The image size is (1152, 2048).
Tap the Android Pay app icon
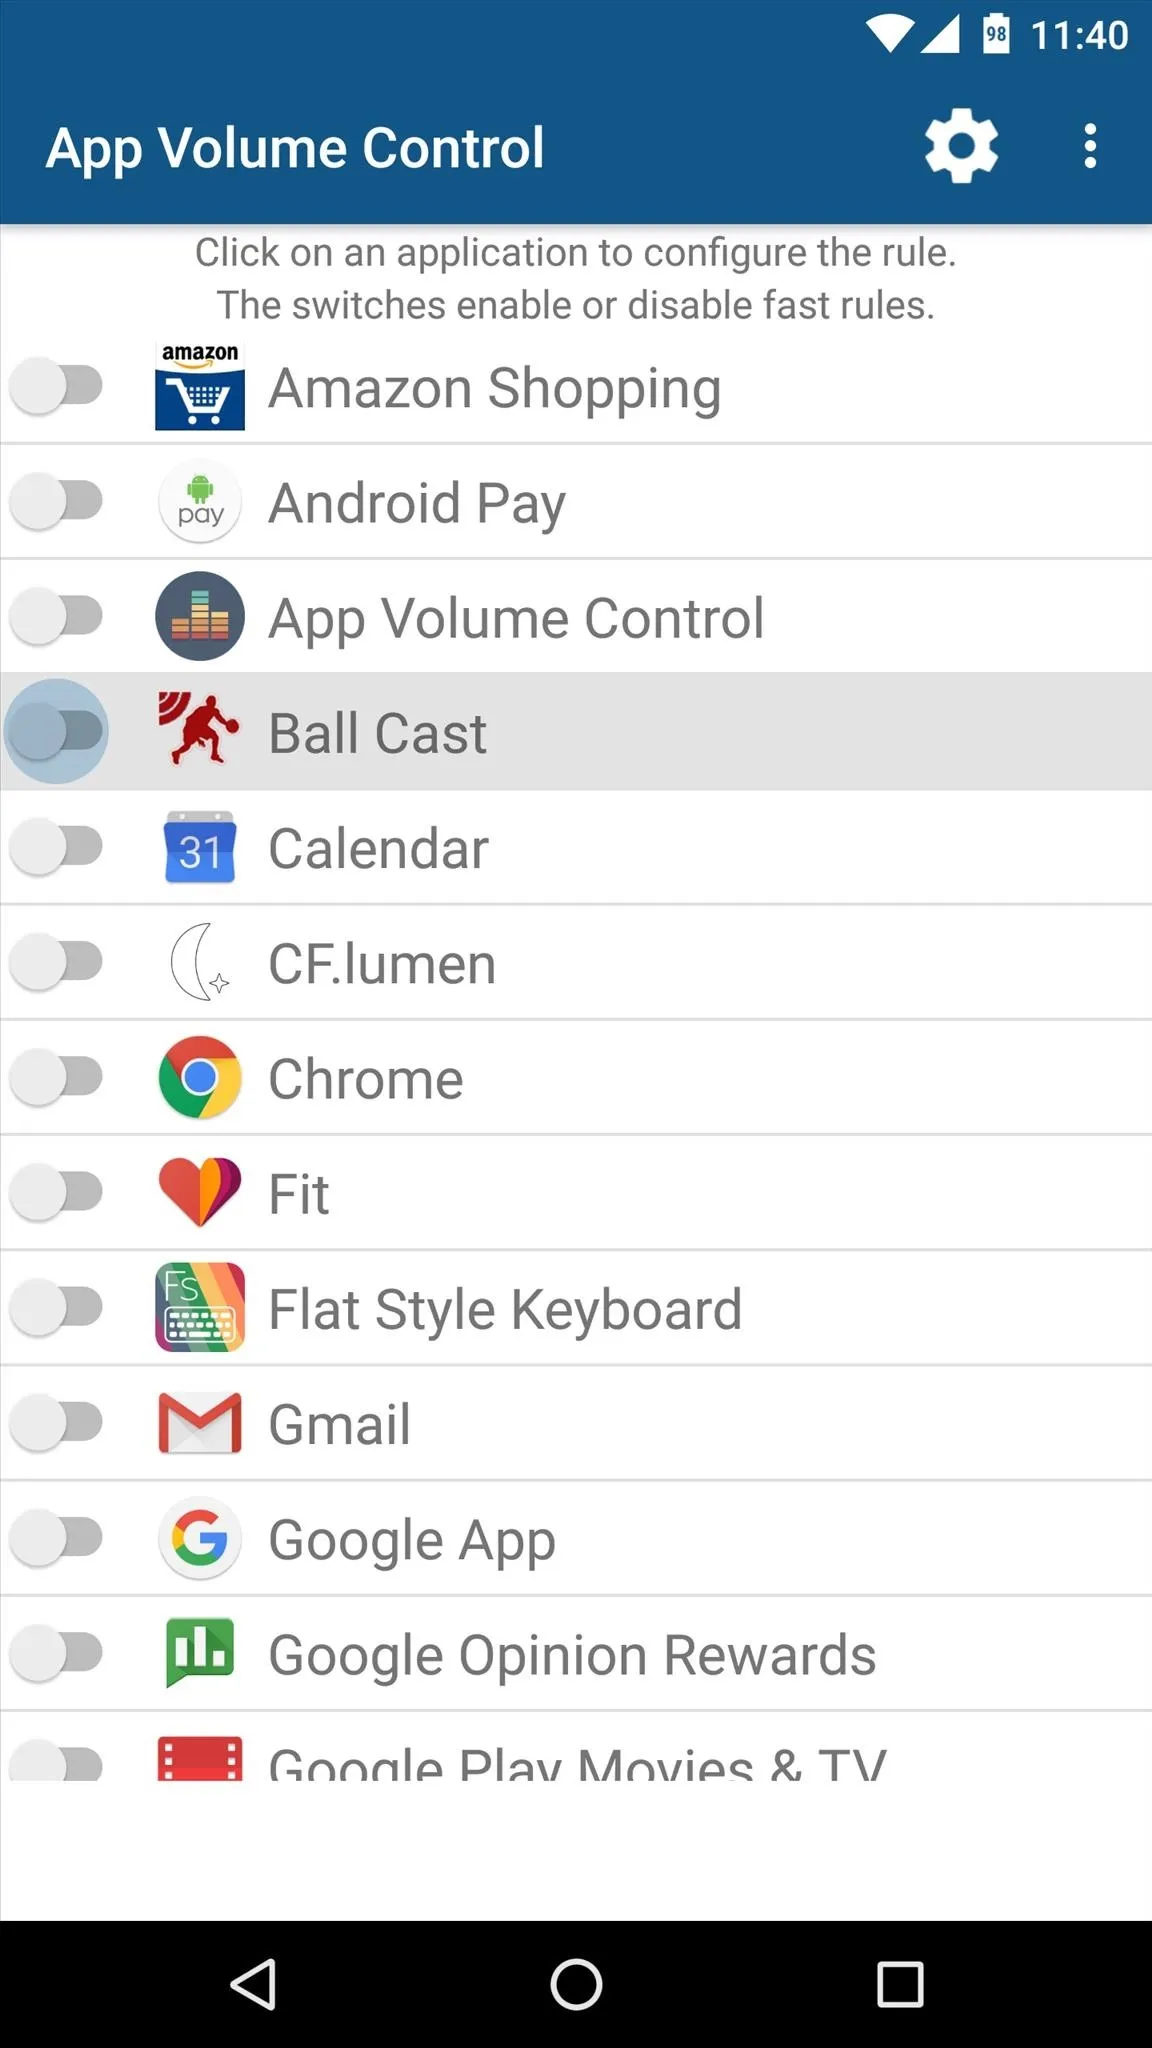200,501
